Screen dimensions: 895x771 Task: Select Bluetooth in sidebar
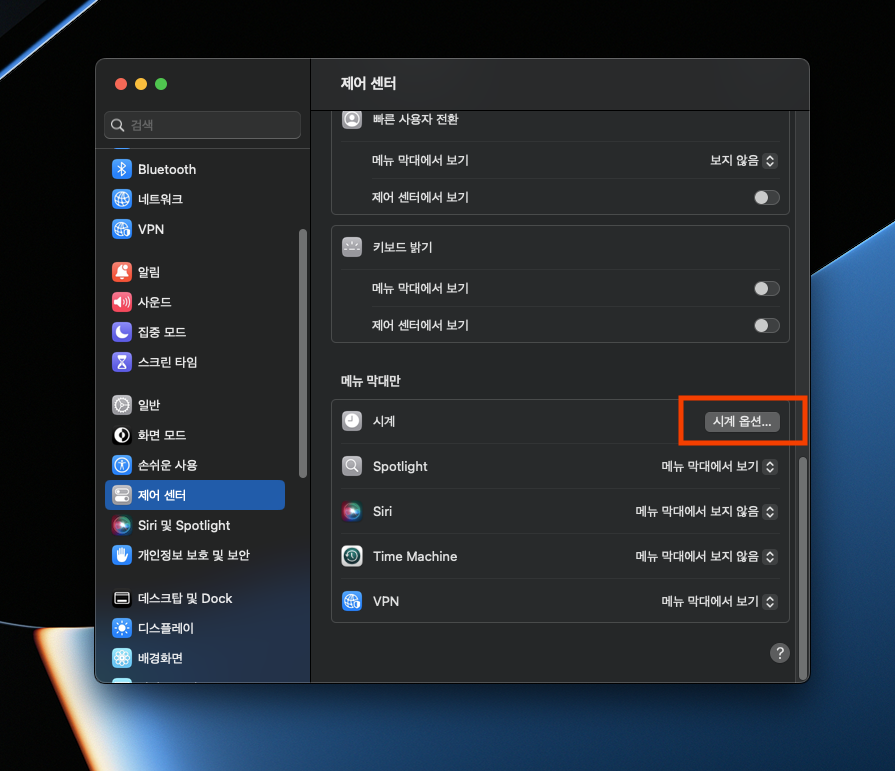(x=195, y=169)
